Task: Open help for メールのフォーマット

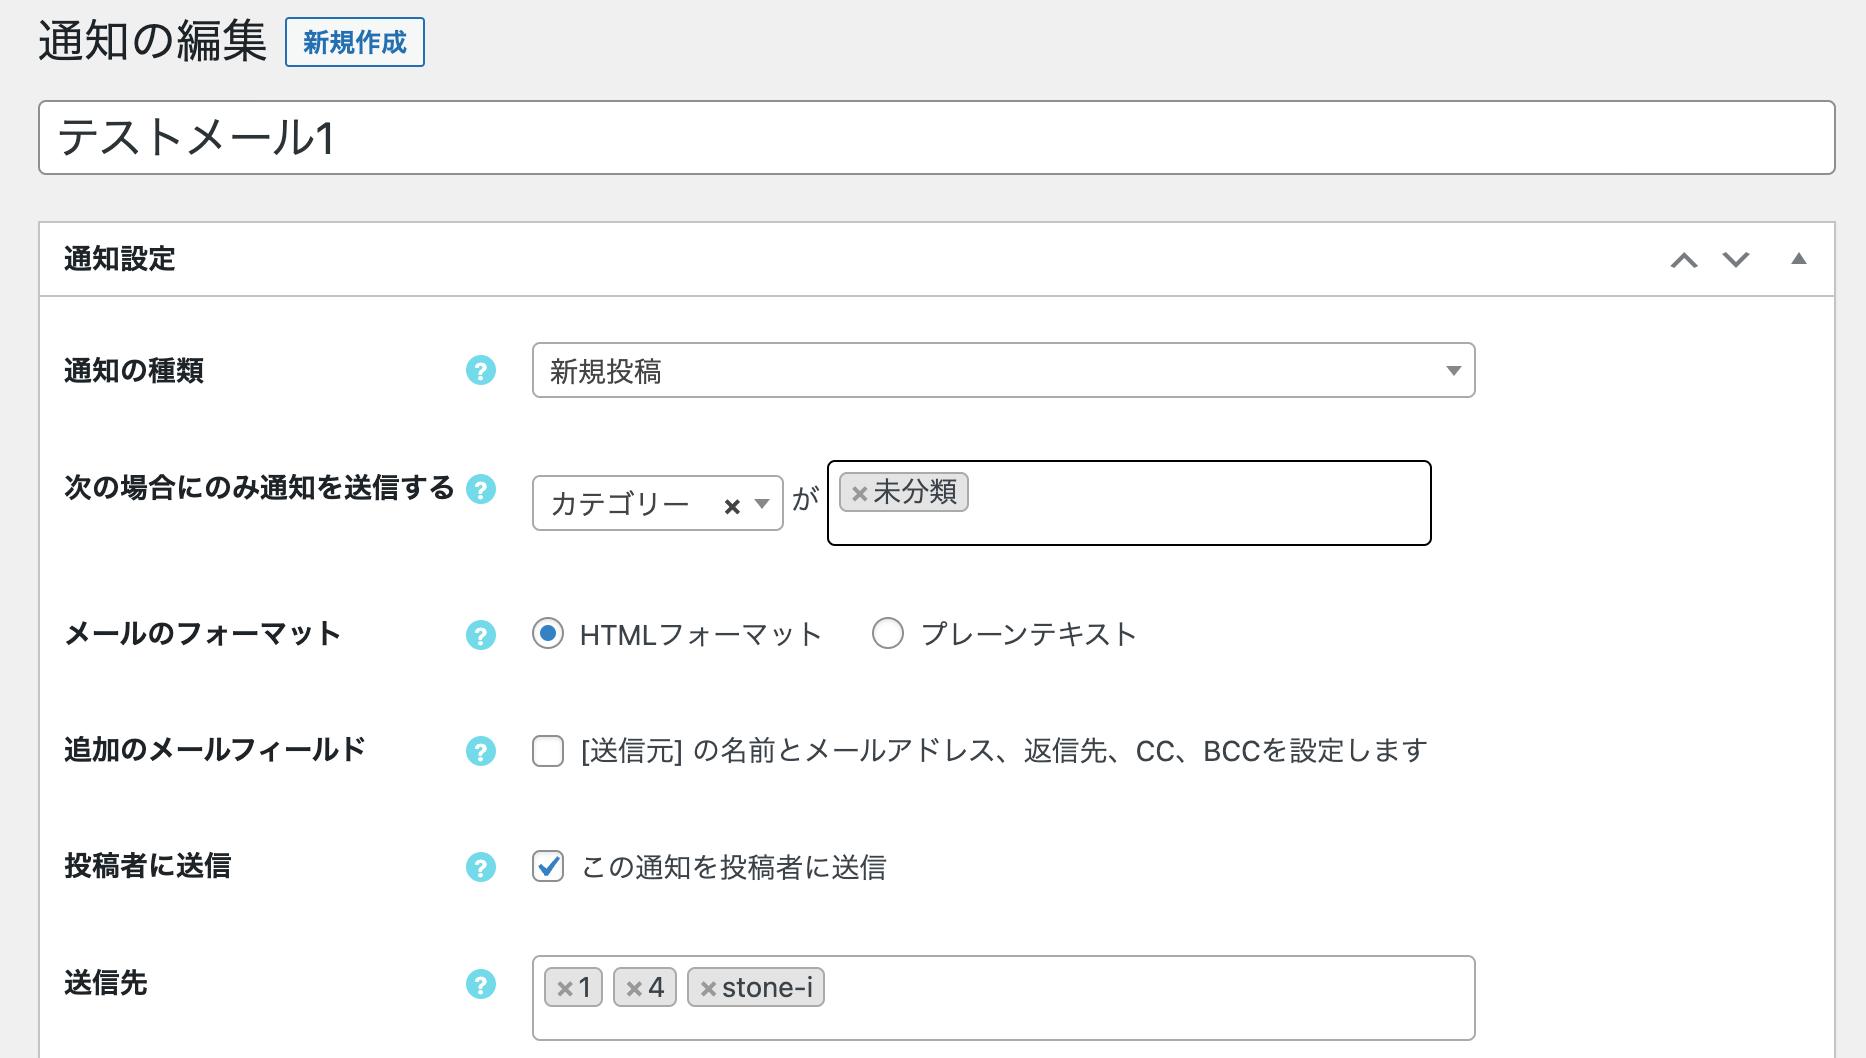Action: point(481,635)
